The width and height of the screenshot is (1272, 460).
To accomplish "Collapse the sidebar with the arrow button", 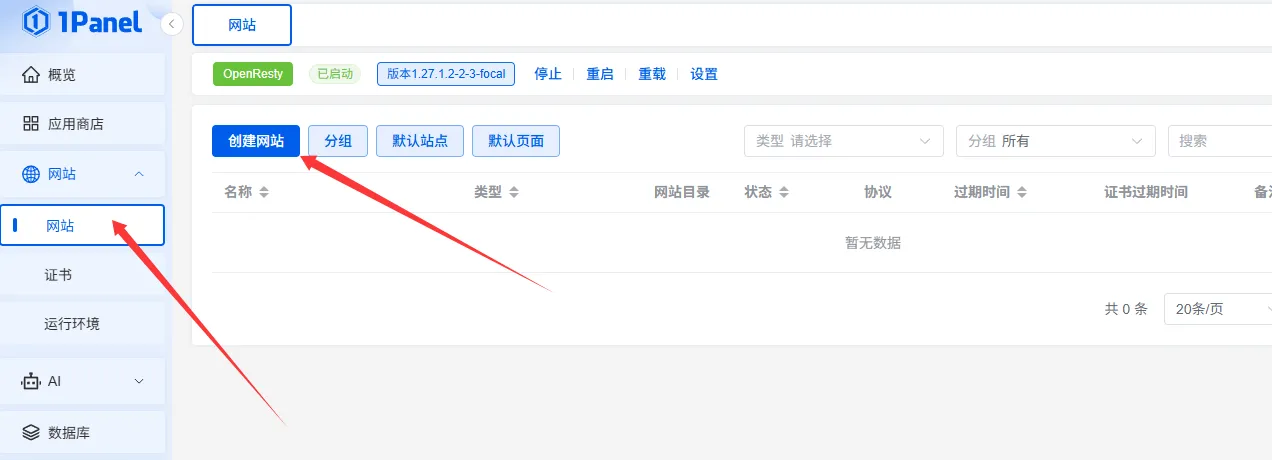I will coord(172,24).
